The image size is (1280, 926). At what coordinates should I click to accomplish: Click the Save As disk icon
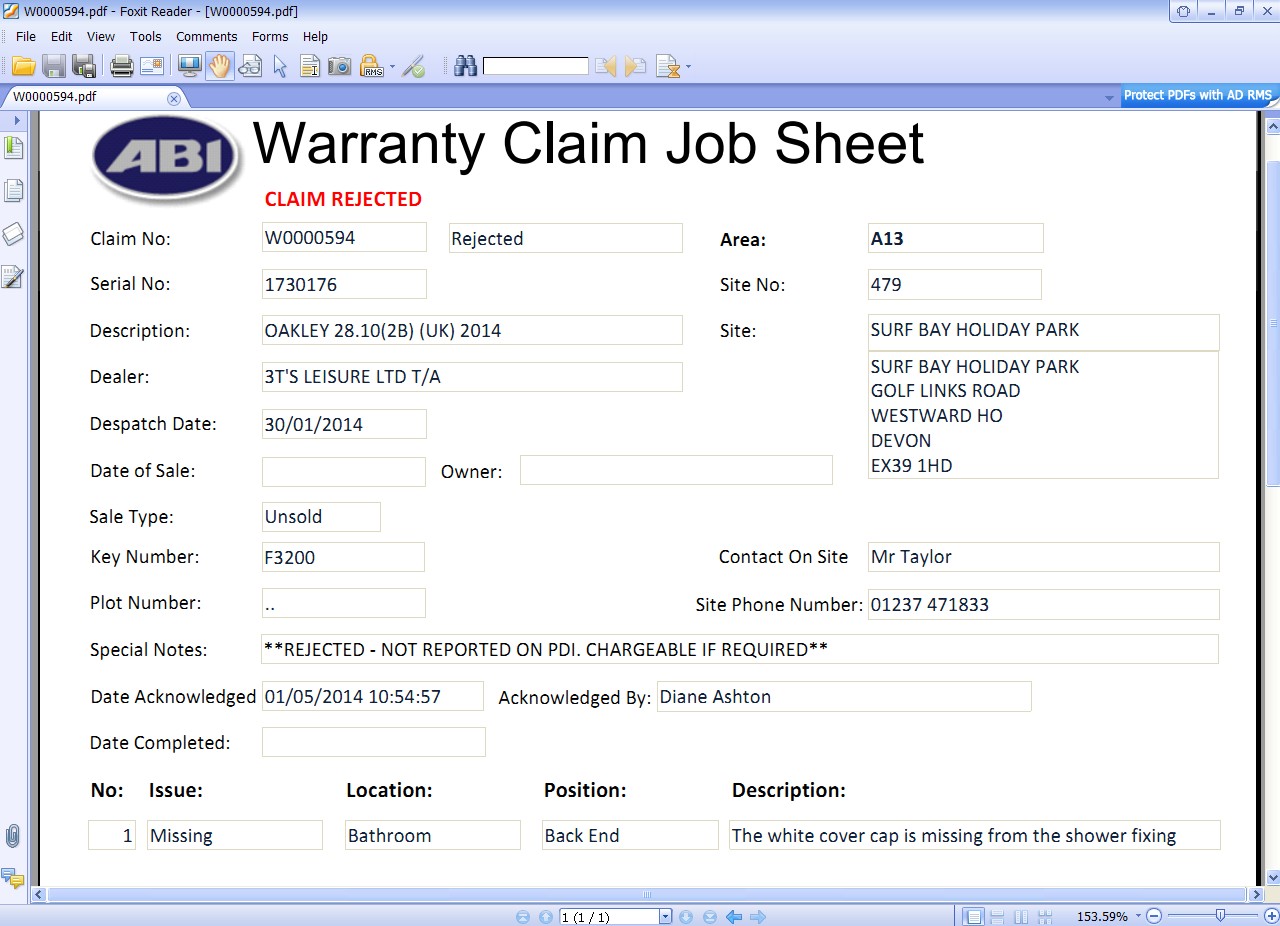point(84,67)
